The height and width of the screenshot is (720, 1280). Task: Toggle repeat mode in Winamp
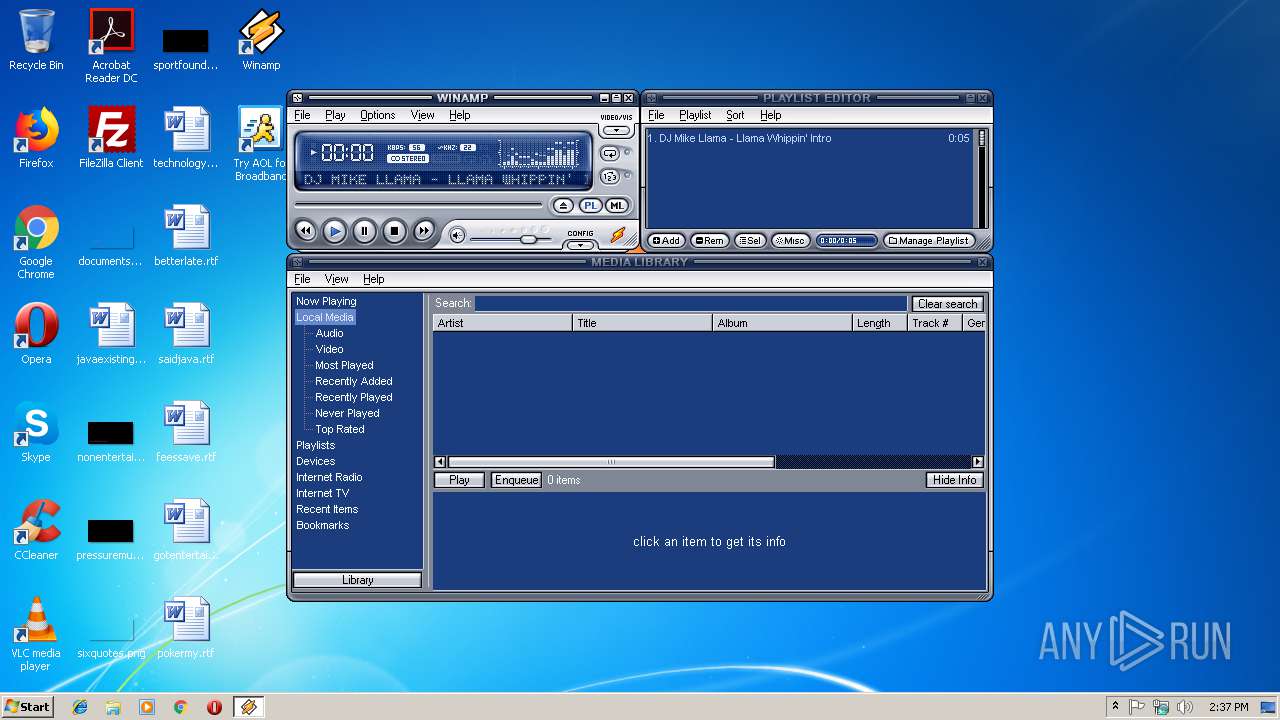click(609, 153)
